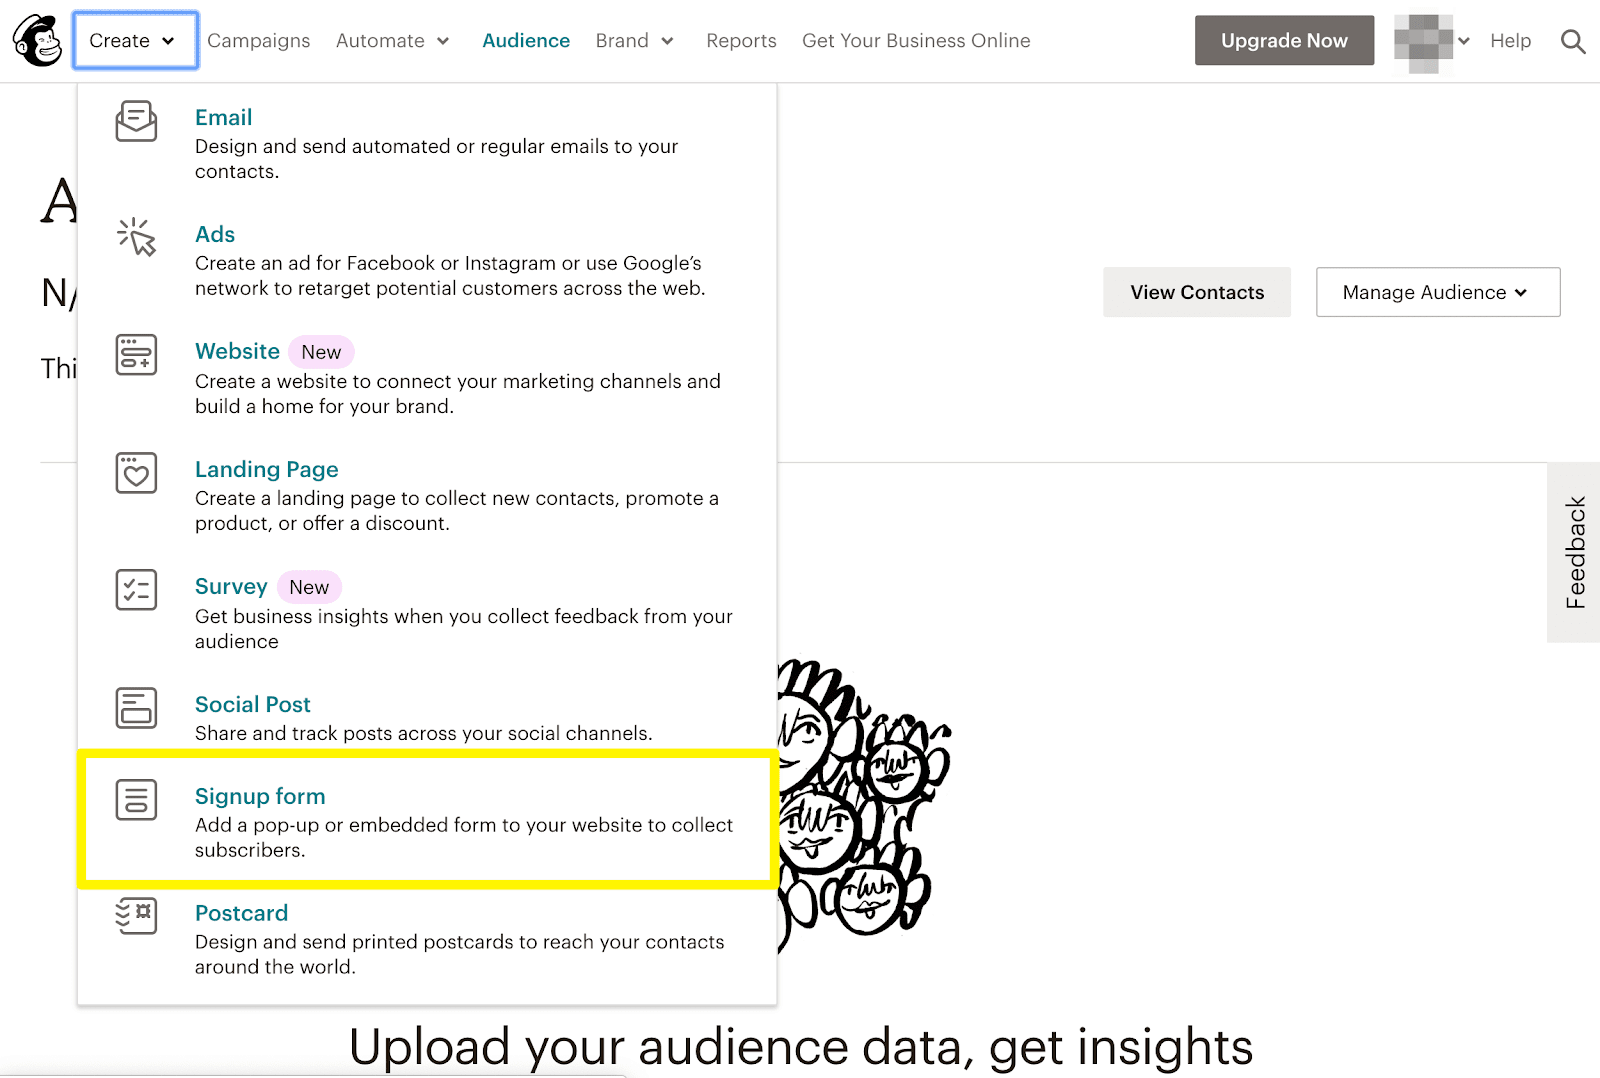Click 'Create a website to connect' description
1600x1078 pixels.
[458, 394]
